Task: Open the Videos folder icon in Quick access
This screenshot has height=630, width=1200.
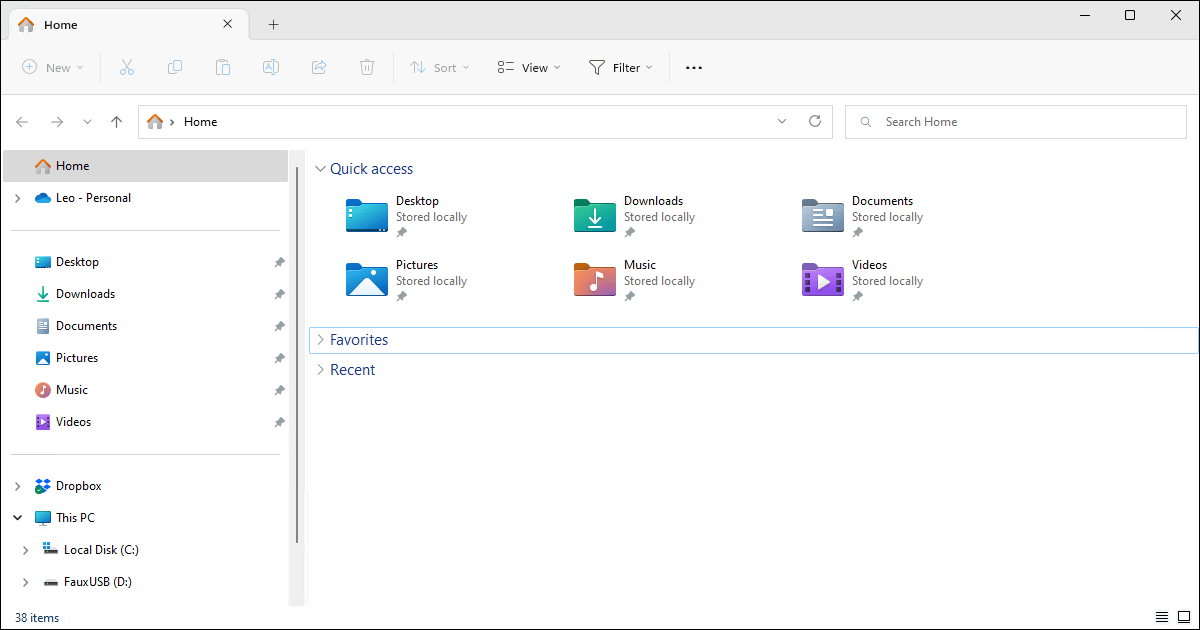Action: point(823,279)
